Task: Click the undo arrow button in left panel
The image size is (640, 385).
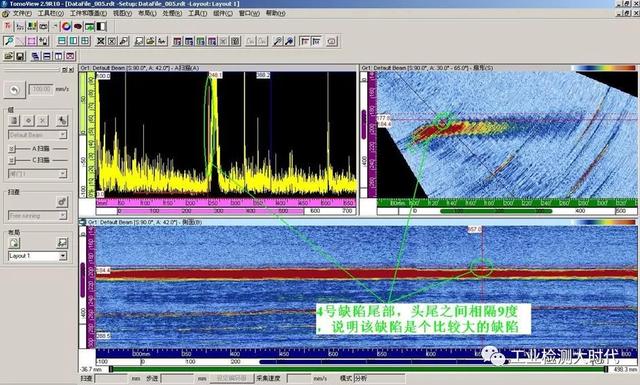Action: (x=14, y=90)
